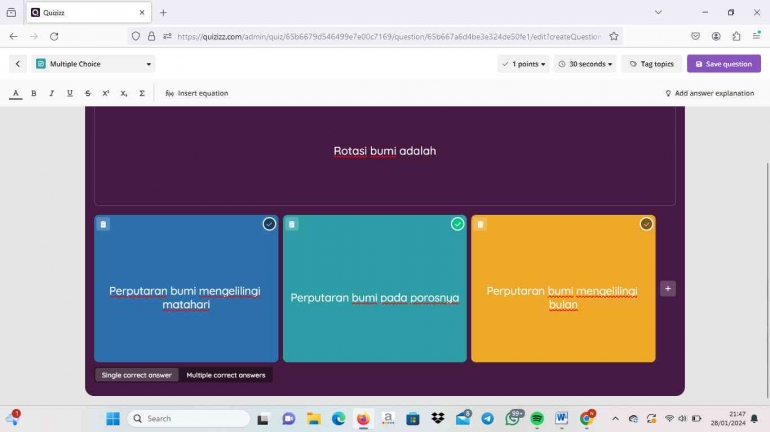Viewport: 770px width, 432px height.
Task: Click the browser address bar URL
Action: (x=389, y=36)
